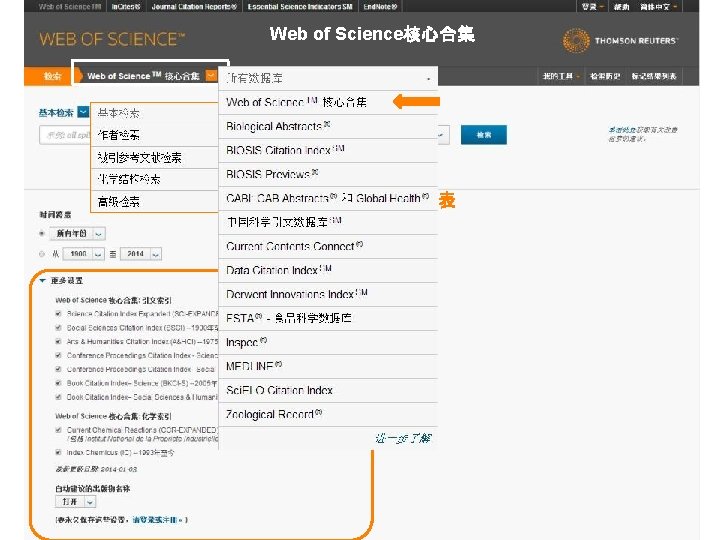
Task: Toggle Arts & Humanities Citation Index checkbox
Action: click(58, 342)
